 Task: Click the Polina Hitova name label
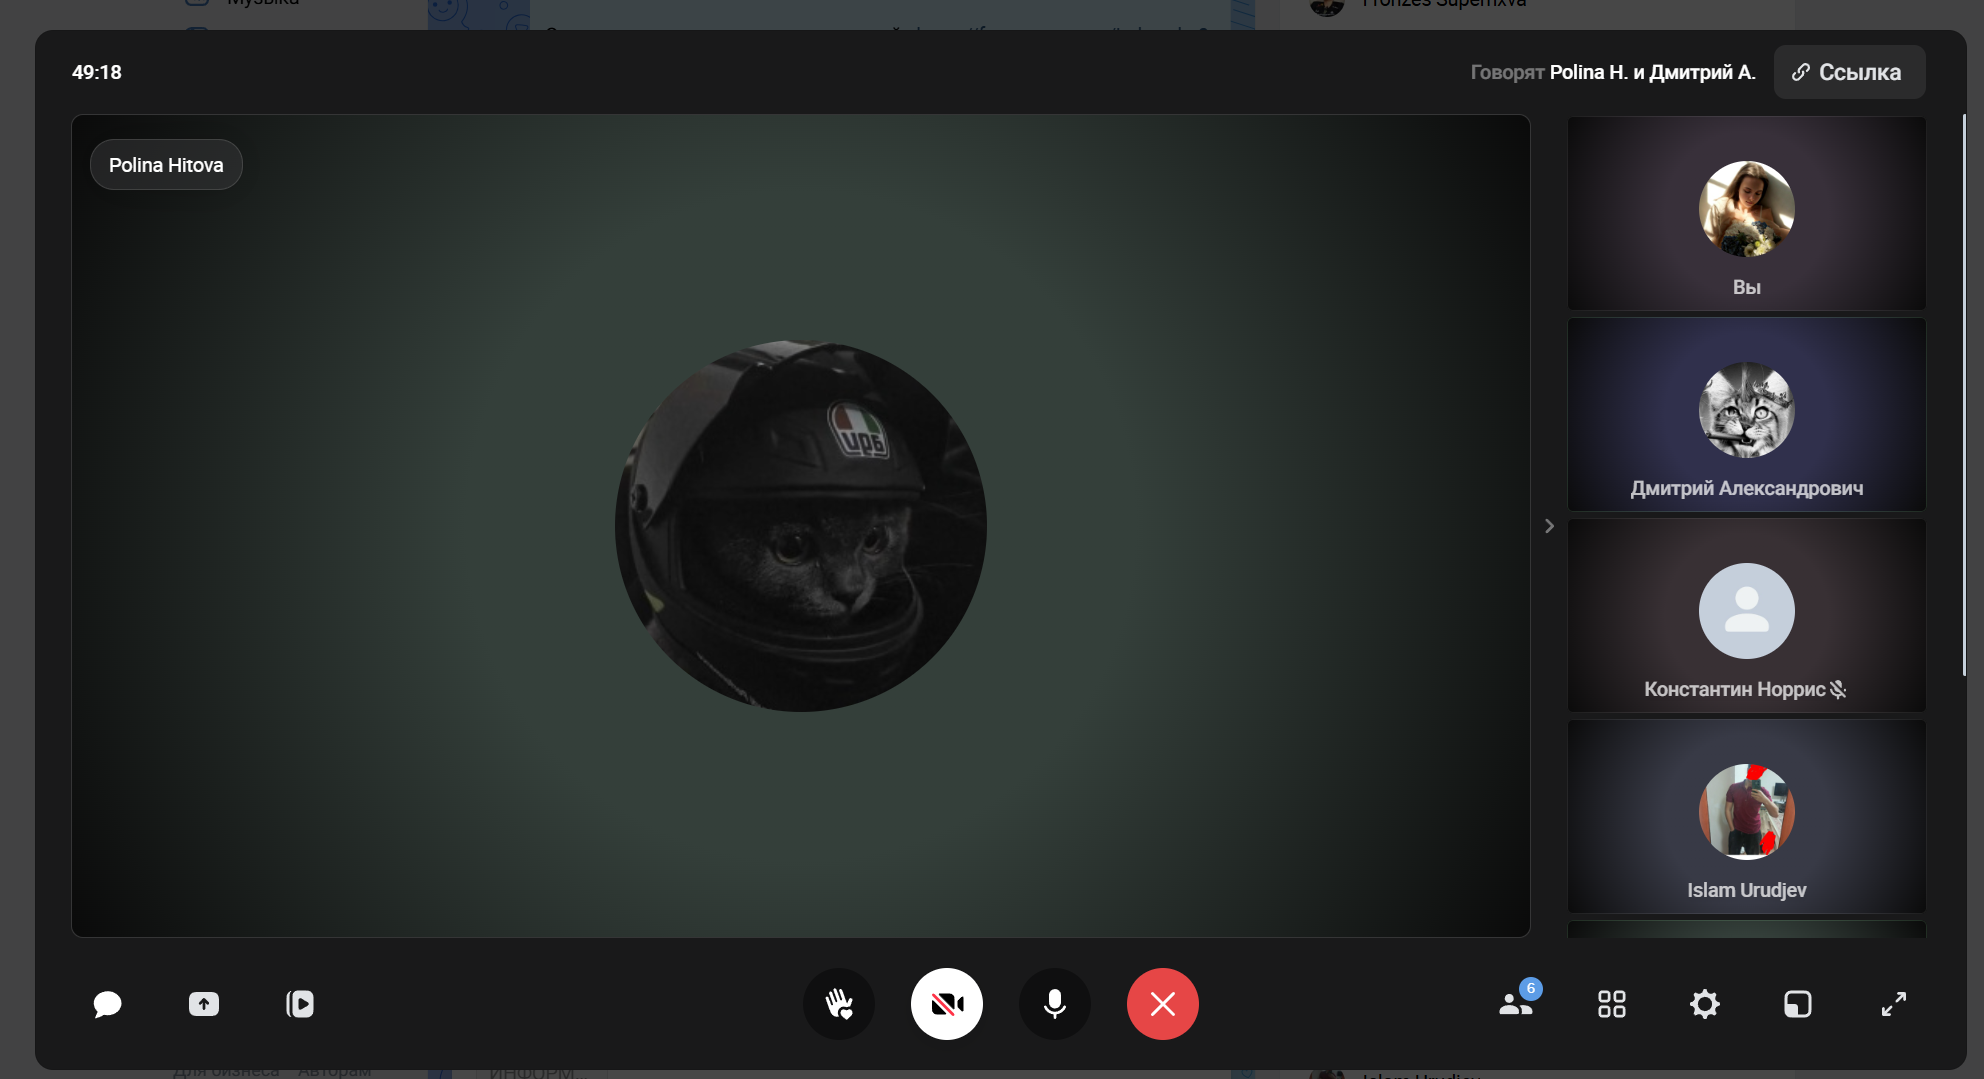tap(166, 165)
